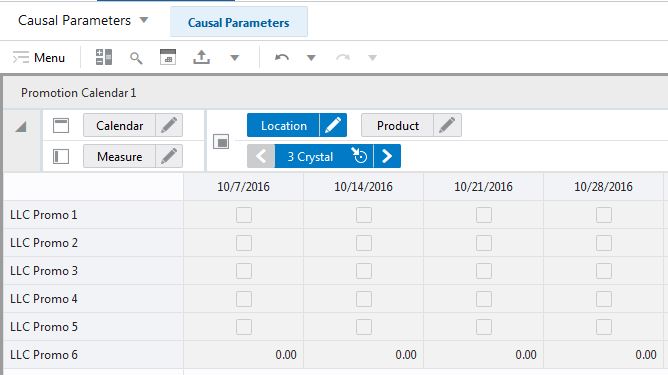668x375 pixels.
Task: Open the undo history dropdown arrow
Action: pyautogui.click(x=311, y=58)
